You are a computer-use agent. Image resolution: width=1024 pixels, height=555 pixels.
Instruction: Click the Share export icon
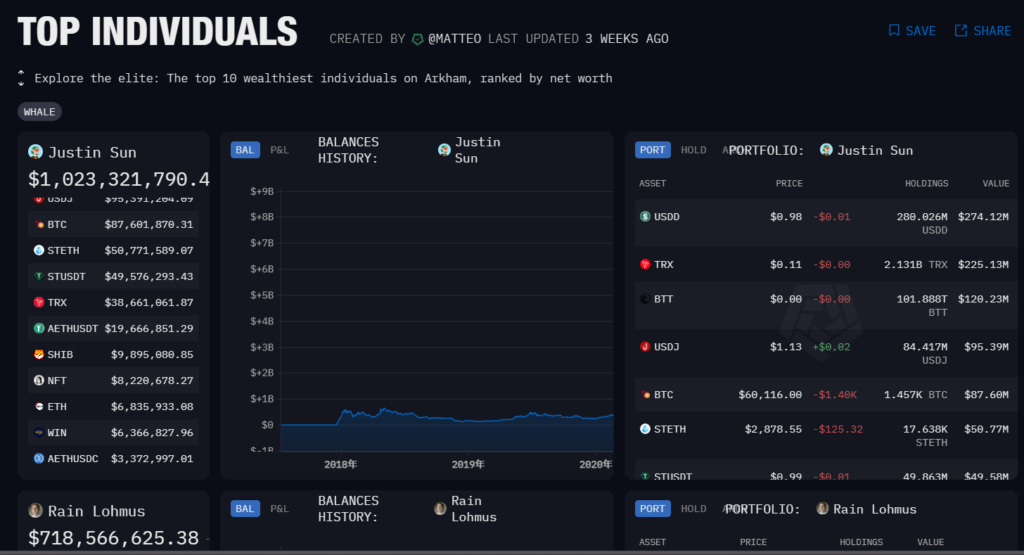[961, 31]
